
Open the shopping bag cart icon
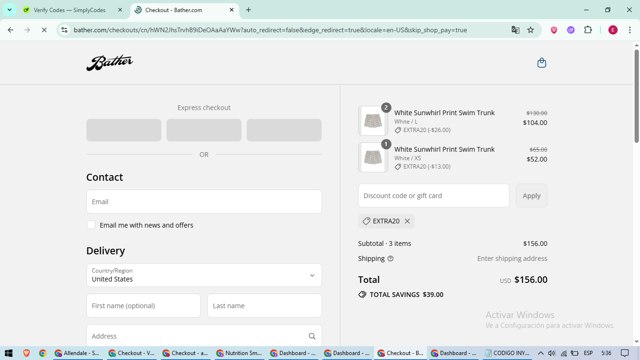point(541,63)
